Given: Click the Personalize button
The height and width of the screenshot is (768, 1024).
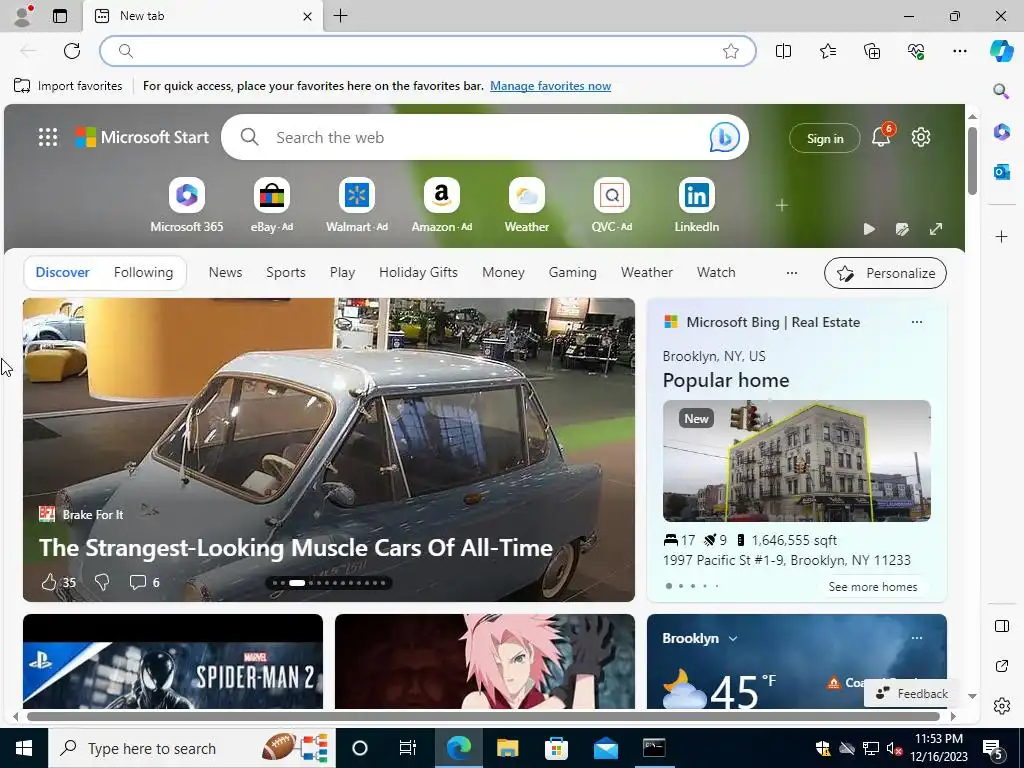Looking at the screenshot, I should [x=885, y=273].
